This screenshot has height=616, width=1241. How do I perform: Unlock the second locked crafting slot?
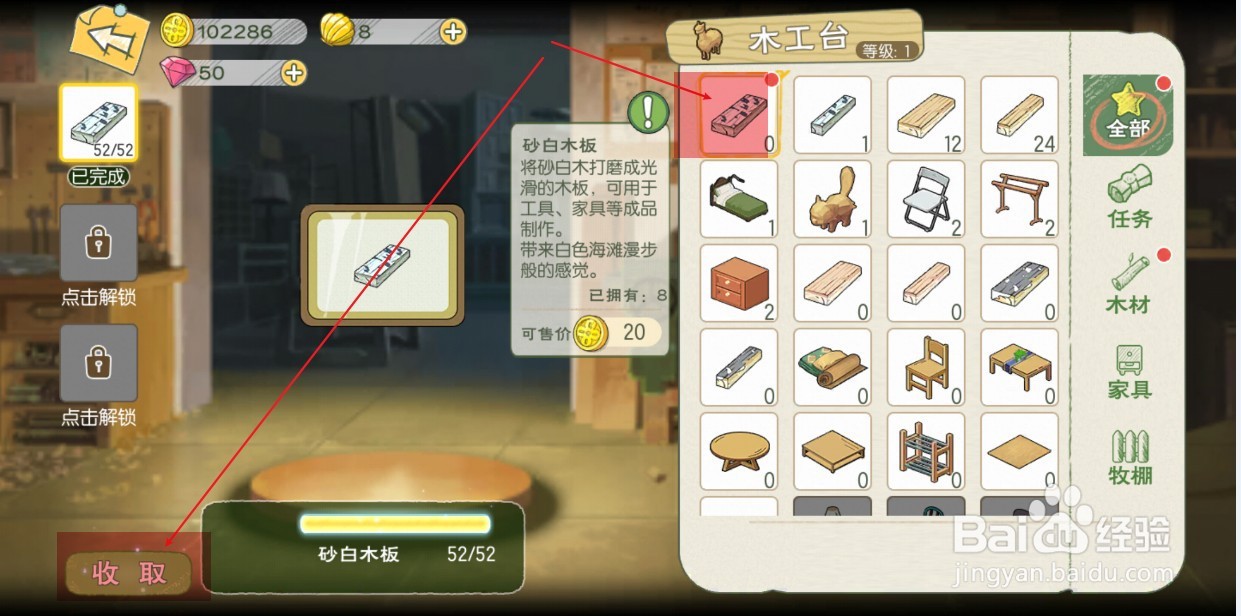pyautogui.click(x=98, y=363)
